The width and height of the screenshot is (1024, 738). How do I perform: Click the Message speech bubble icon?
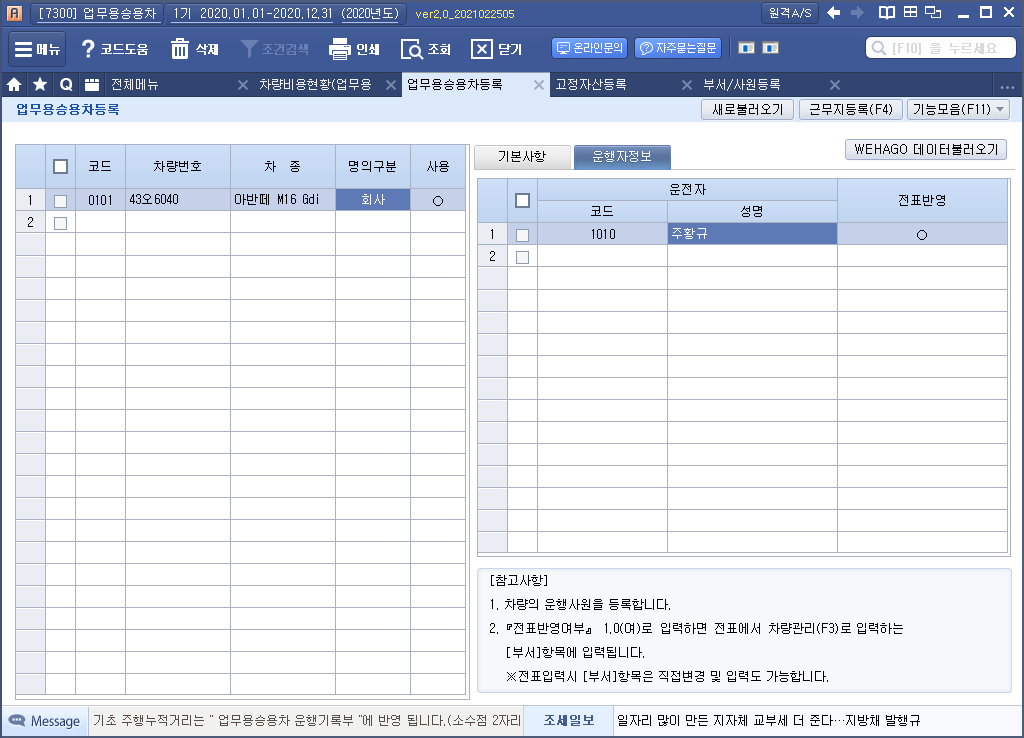(x=17, y=720)
